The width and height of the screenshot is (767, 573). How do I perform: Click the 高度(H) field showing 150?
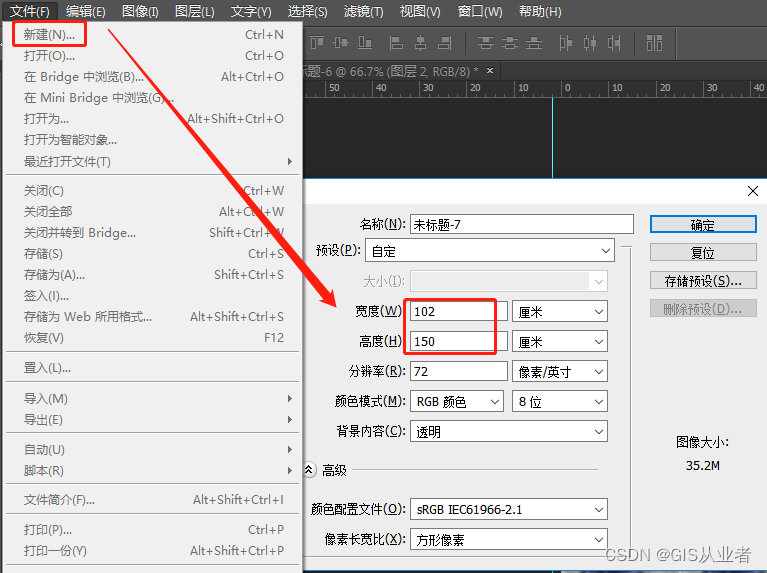click(458, 342)
